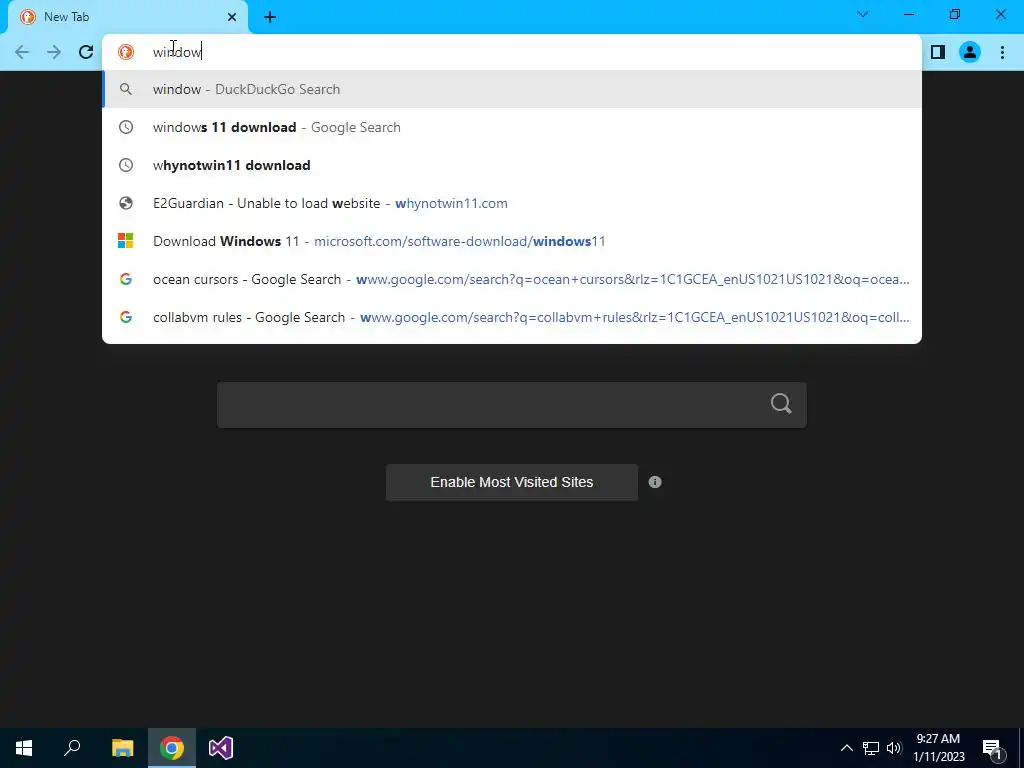Expand the tab search chevron
The height and width of the screenshot is (768, 1024).
tap(863, 14)
